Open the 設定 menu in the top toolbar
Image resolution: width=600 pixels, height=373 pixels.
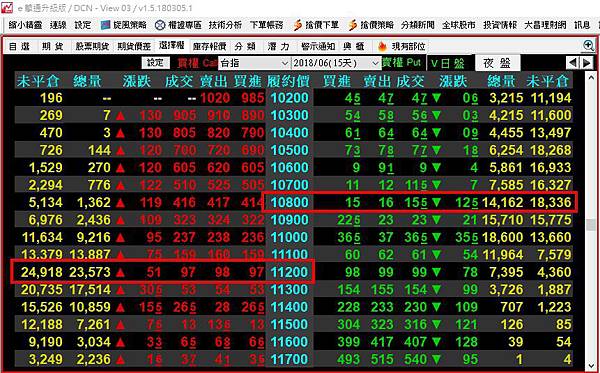tap(83, 26)
